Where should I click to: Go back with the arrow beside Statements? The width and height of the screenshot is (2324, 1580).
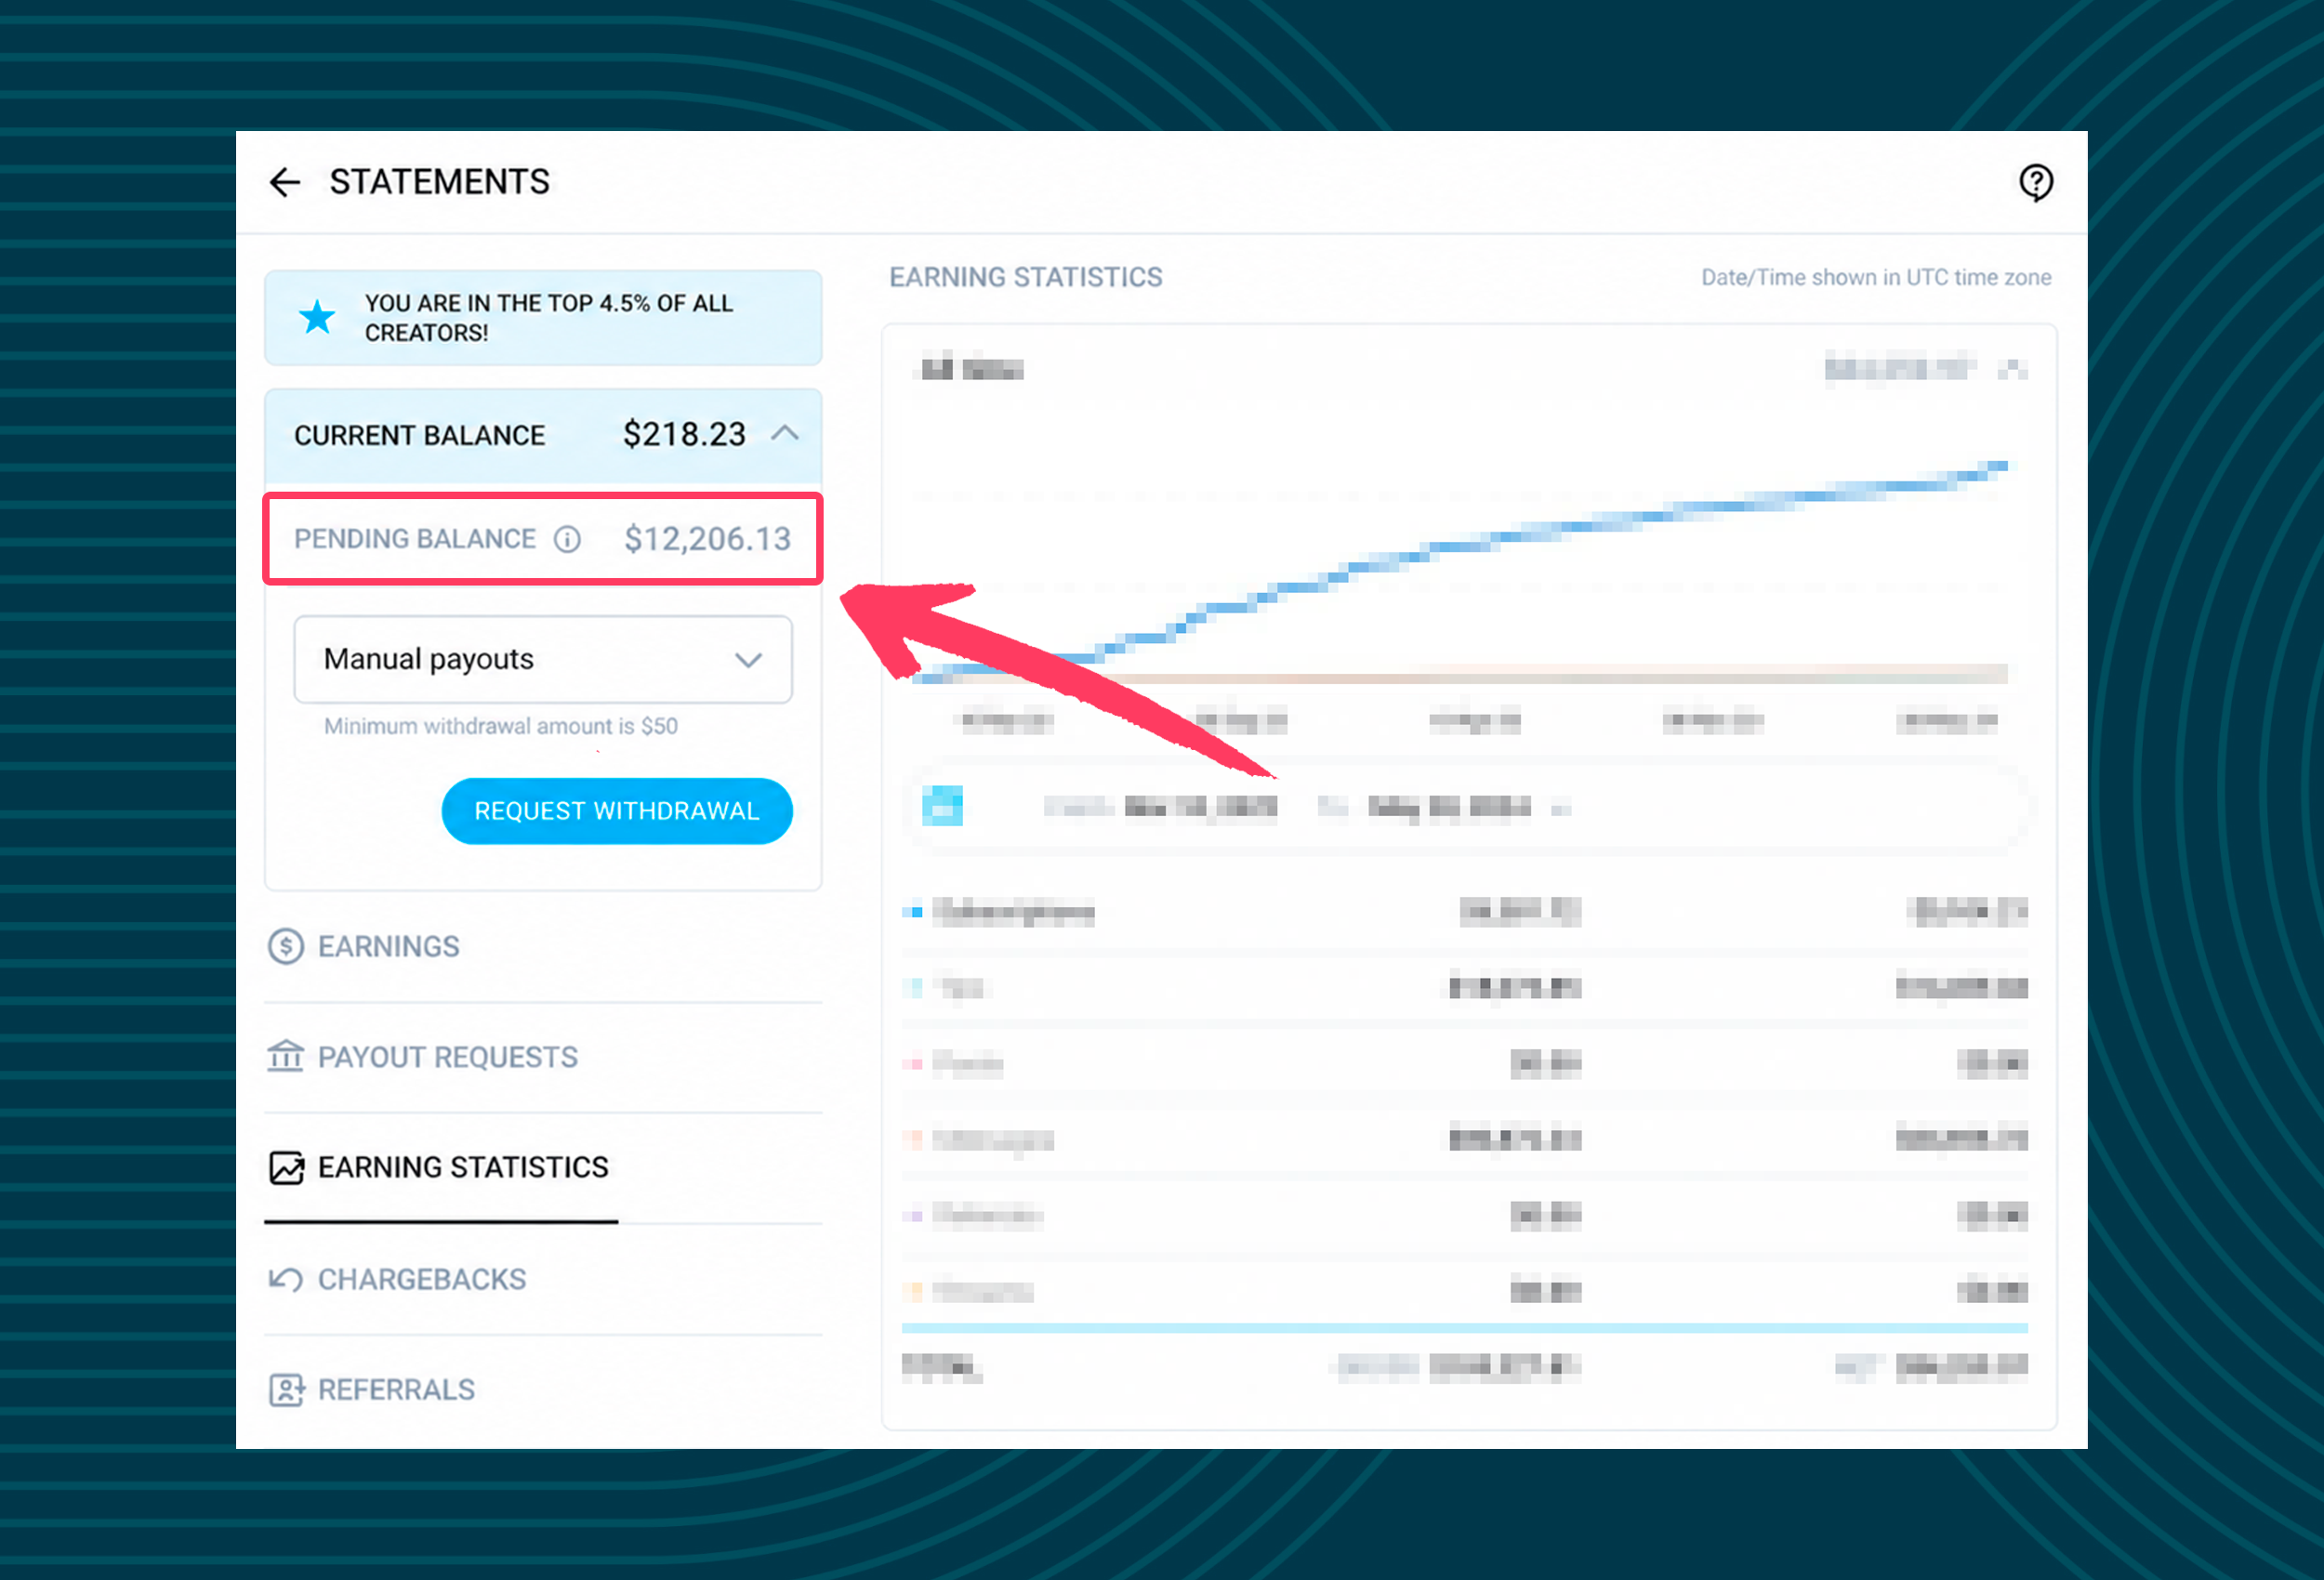[x=285, y=182]
